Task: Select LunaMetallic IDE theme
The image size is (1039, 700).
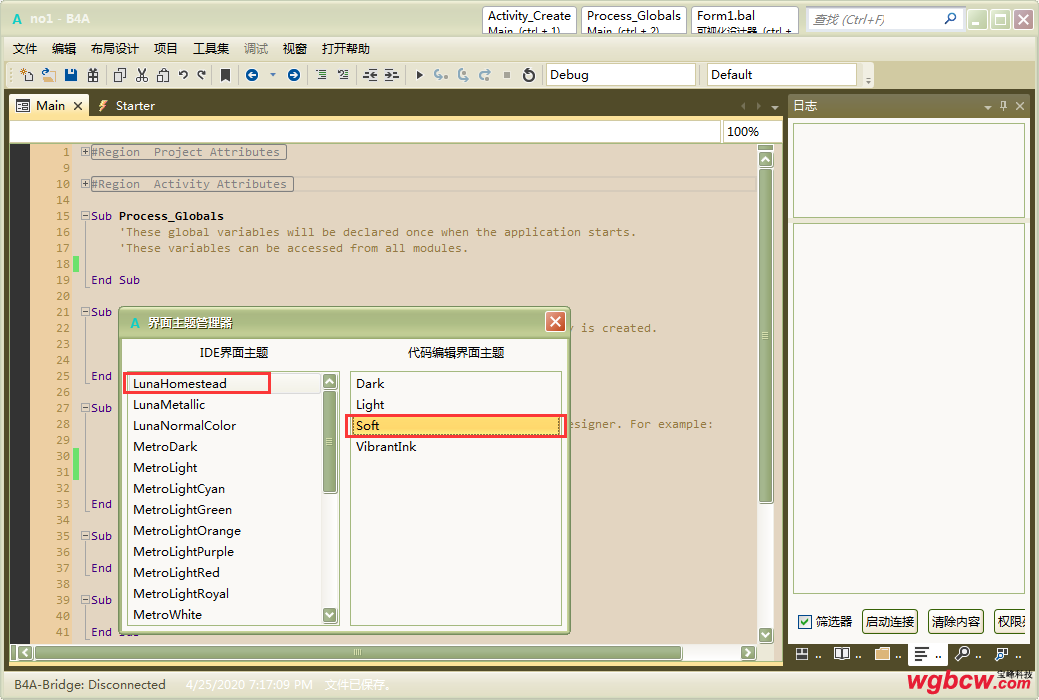Action: point(223,404)
